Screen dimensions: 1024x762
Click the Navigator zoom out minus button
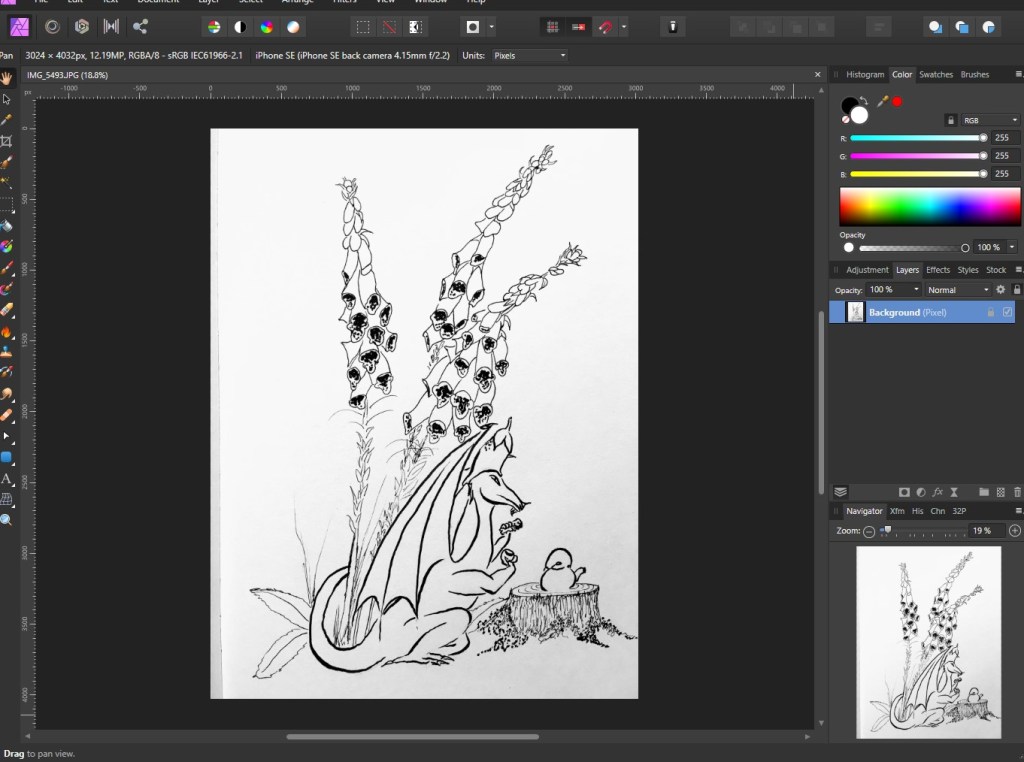tap(869, 531)
